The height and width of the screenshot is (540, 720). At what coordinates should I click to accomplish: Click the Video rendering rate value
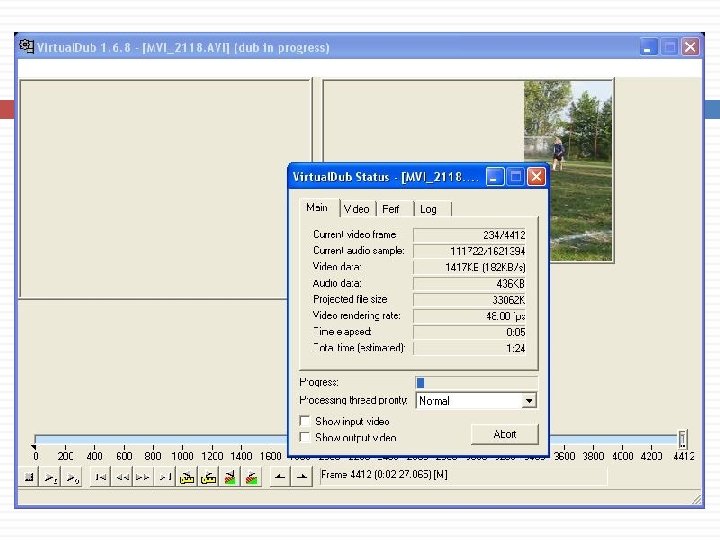(469, 316)
